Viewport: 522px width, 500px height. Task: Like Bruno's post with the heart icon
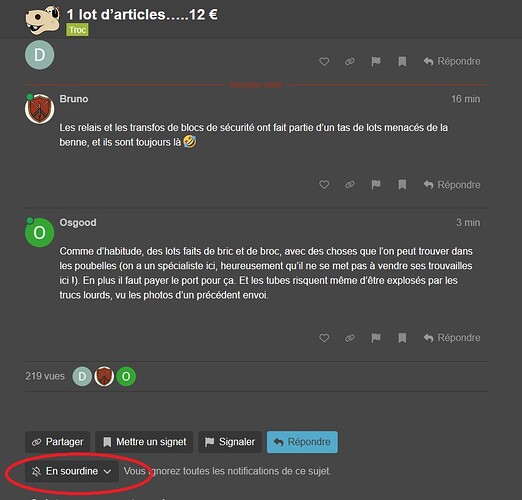click(324, 185)
